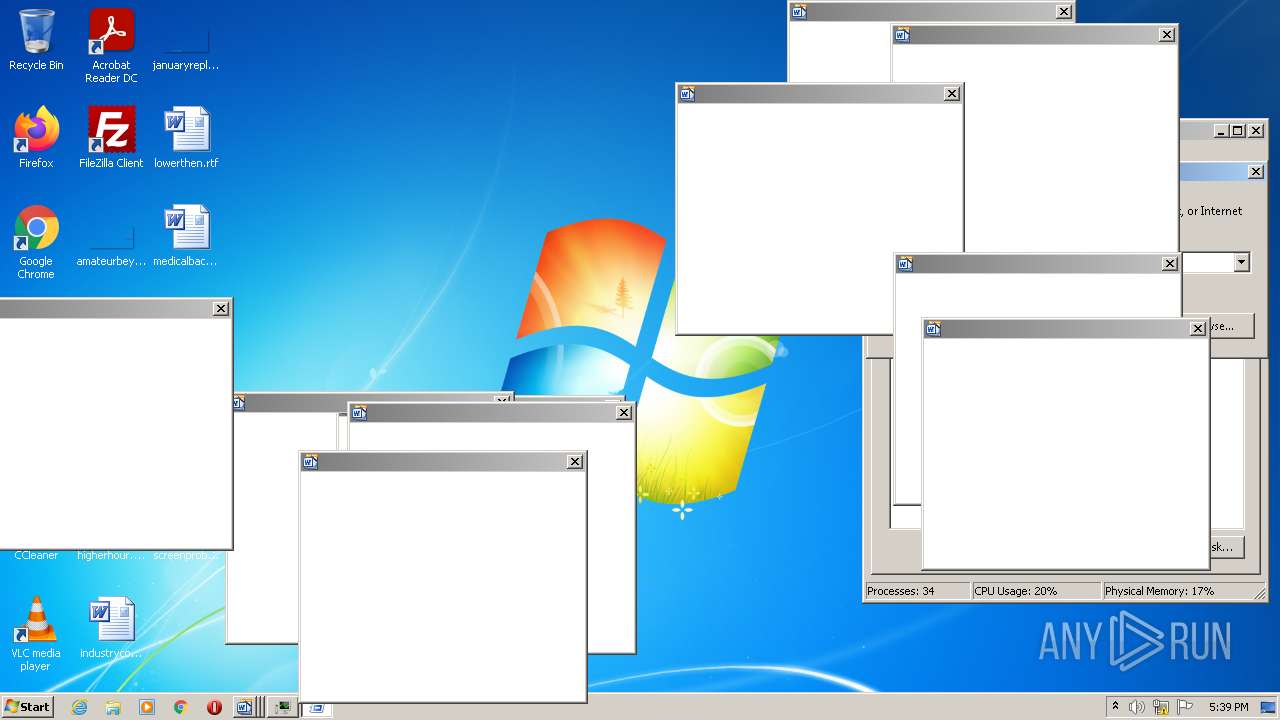
Task: Close the Run dialog with its X
Action: coord(1256,172)
